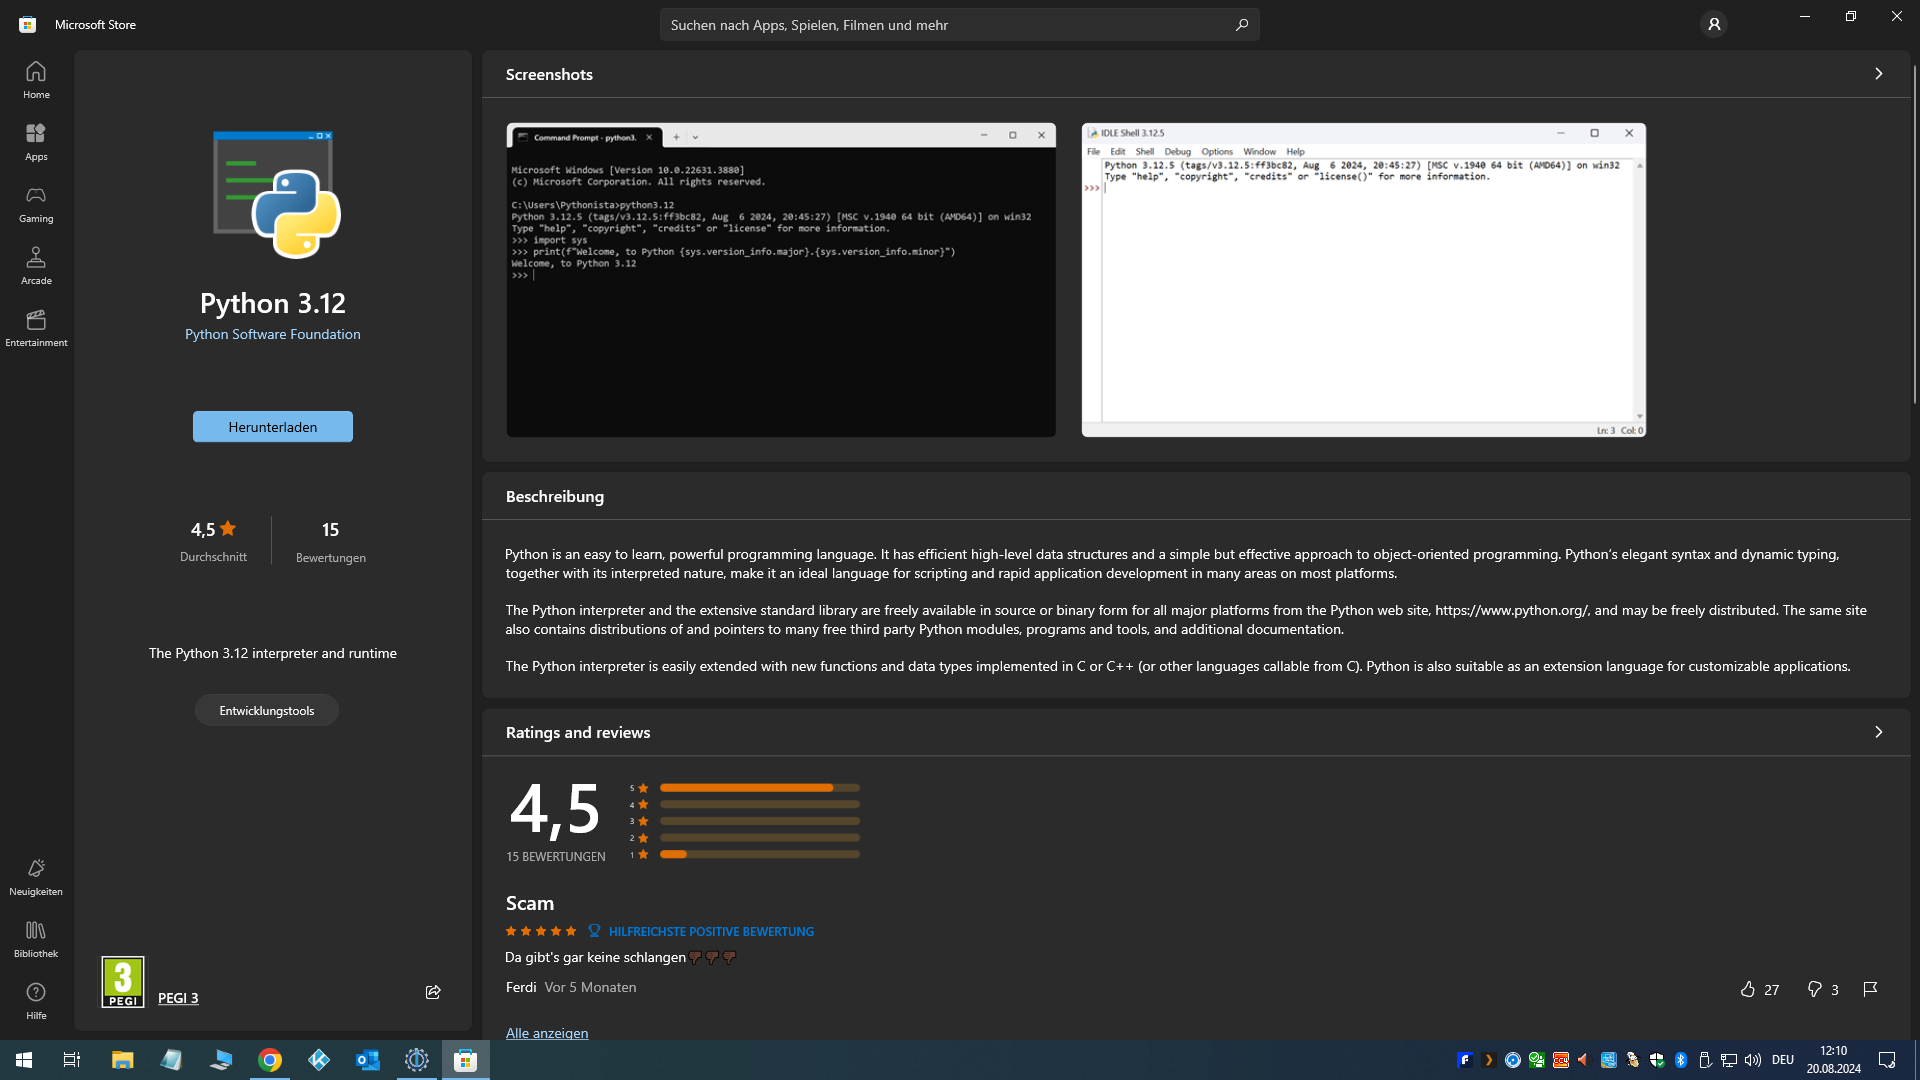The height and width of the screenshot is (1080, 1920).
Task: Open the Windows Start menu
Action: (x=24, y=1060)
